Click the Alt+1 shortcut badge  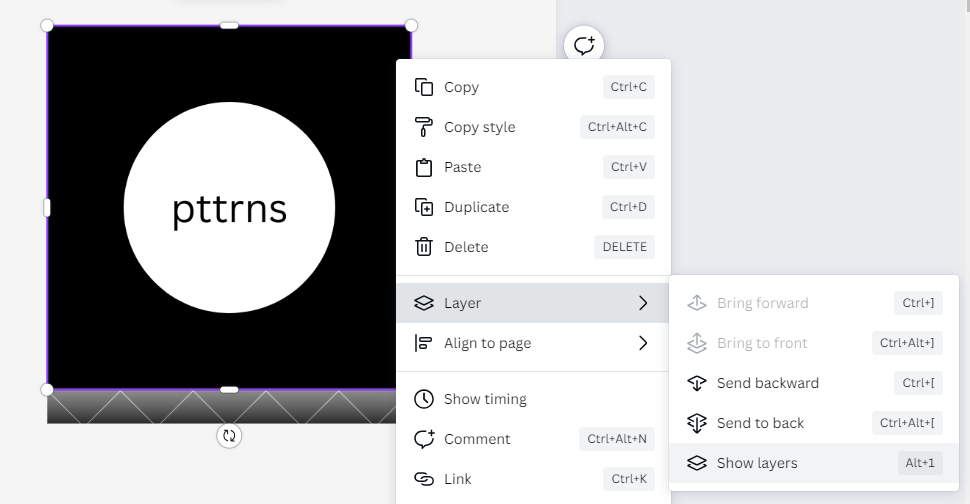pyautogui.click(x=920, y=463)
